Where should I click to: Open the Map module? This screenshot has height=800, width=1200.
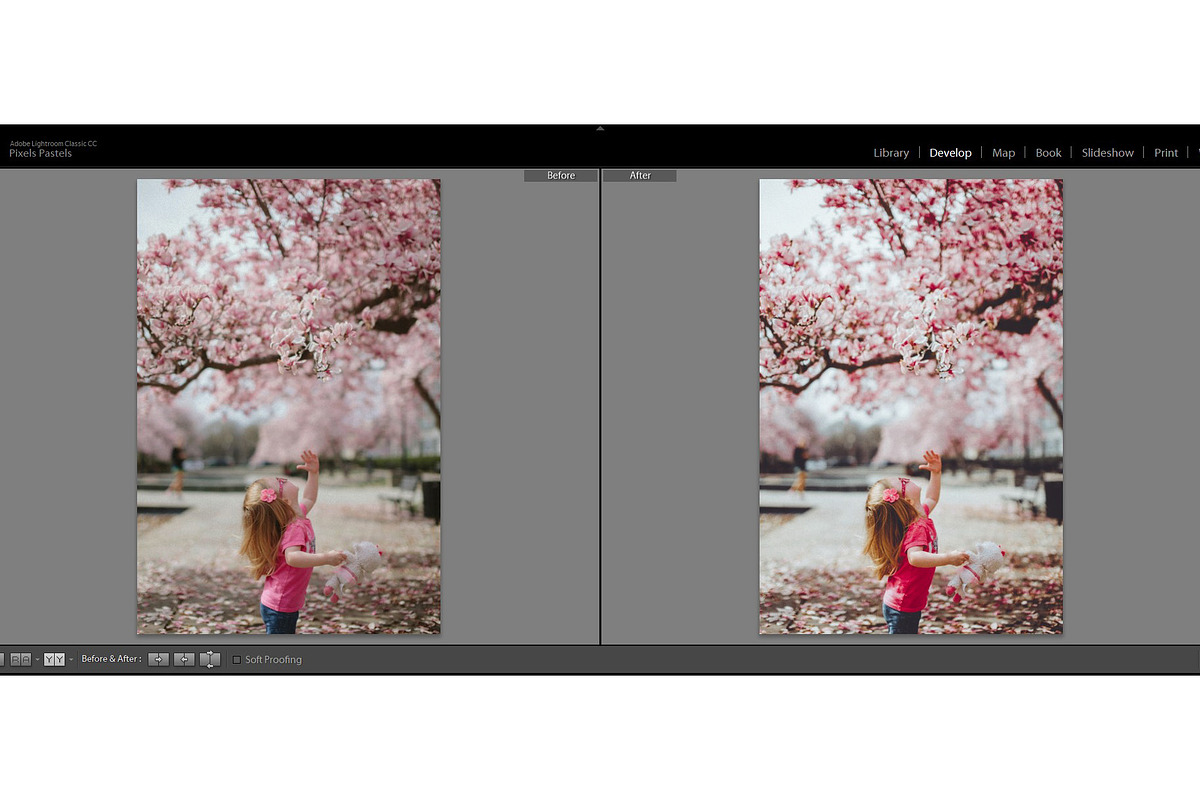click(1004, 153)
